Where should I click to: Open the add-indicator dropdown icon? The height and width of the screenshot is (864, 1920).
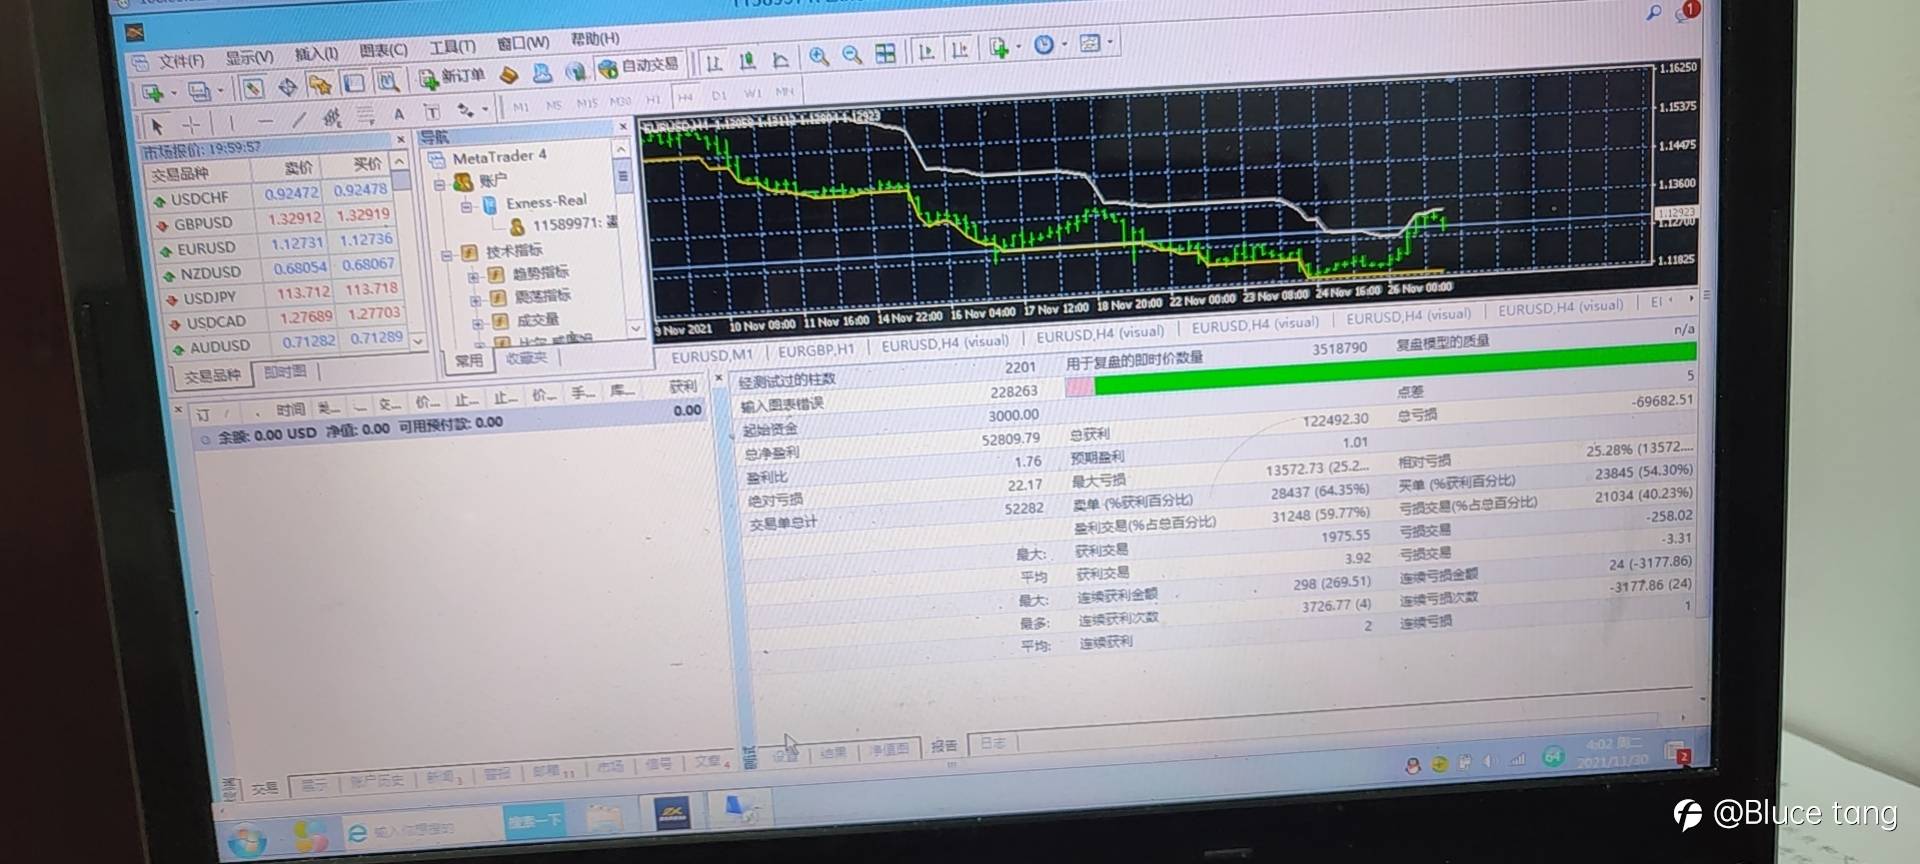coord(1002,47)
